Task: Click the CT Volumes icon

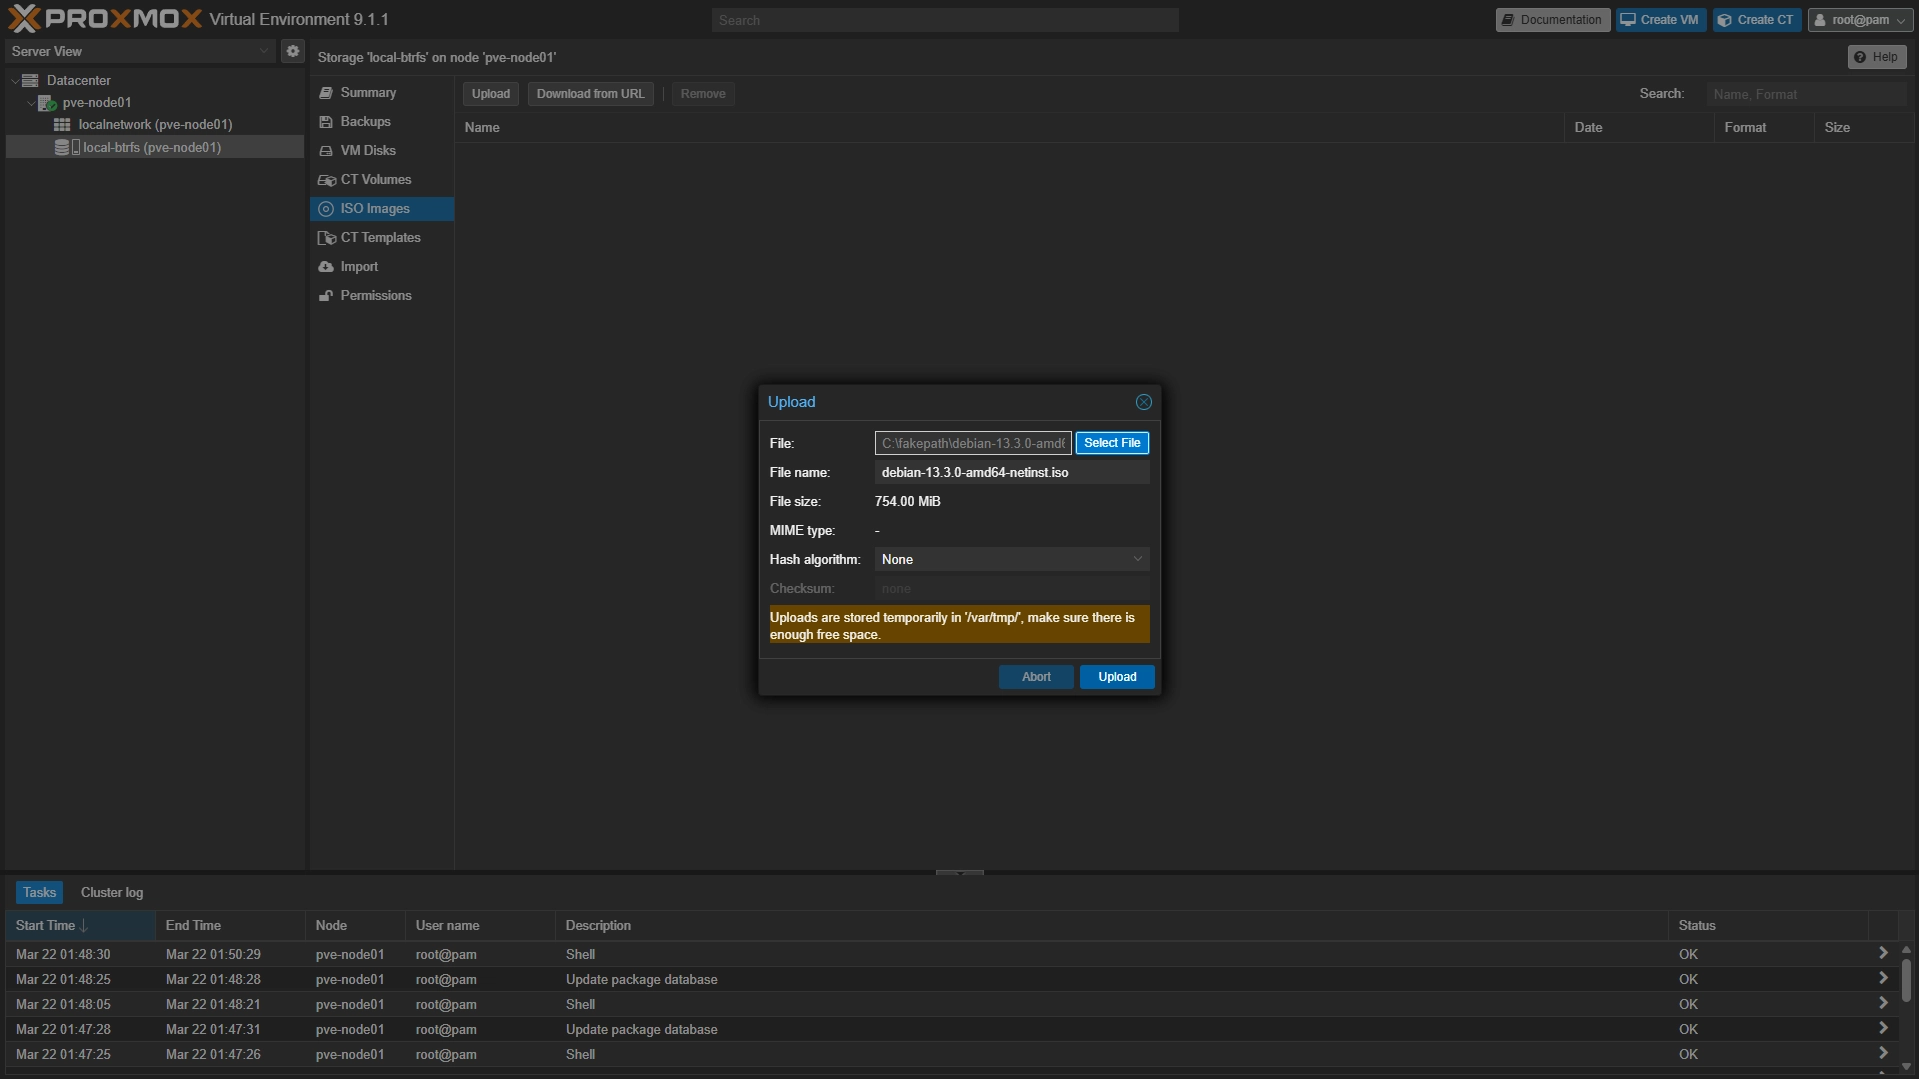Action: coord(326,180)
